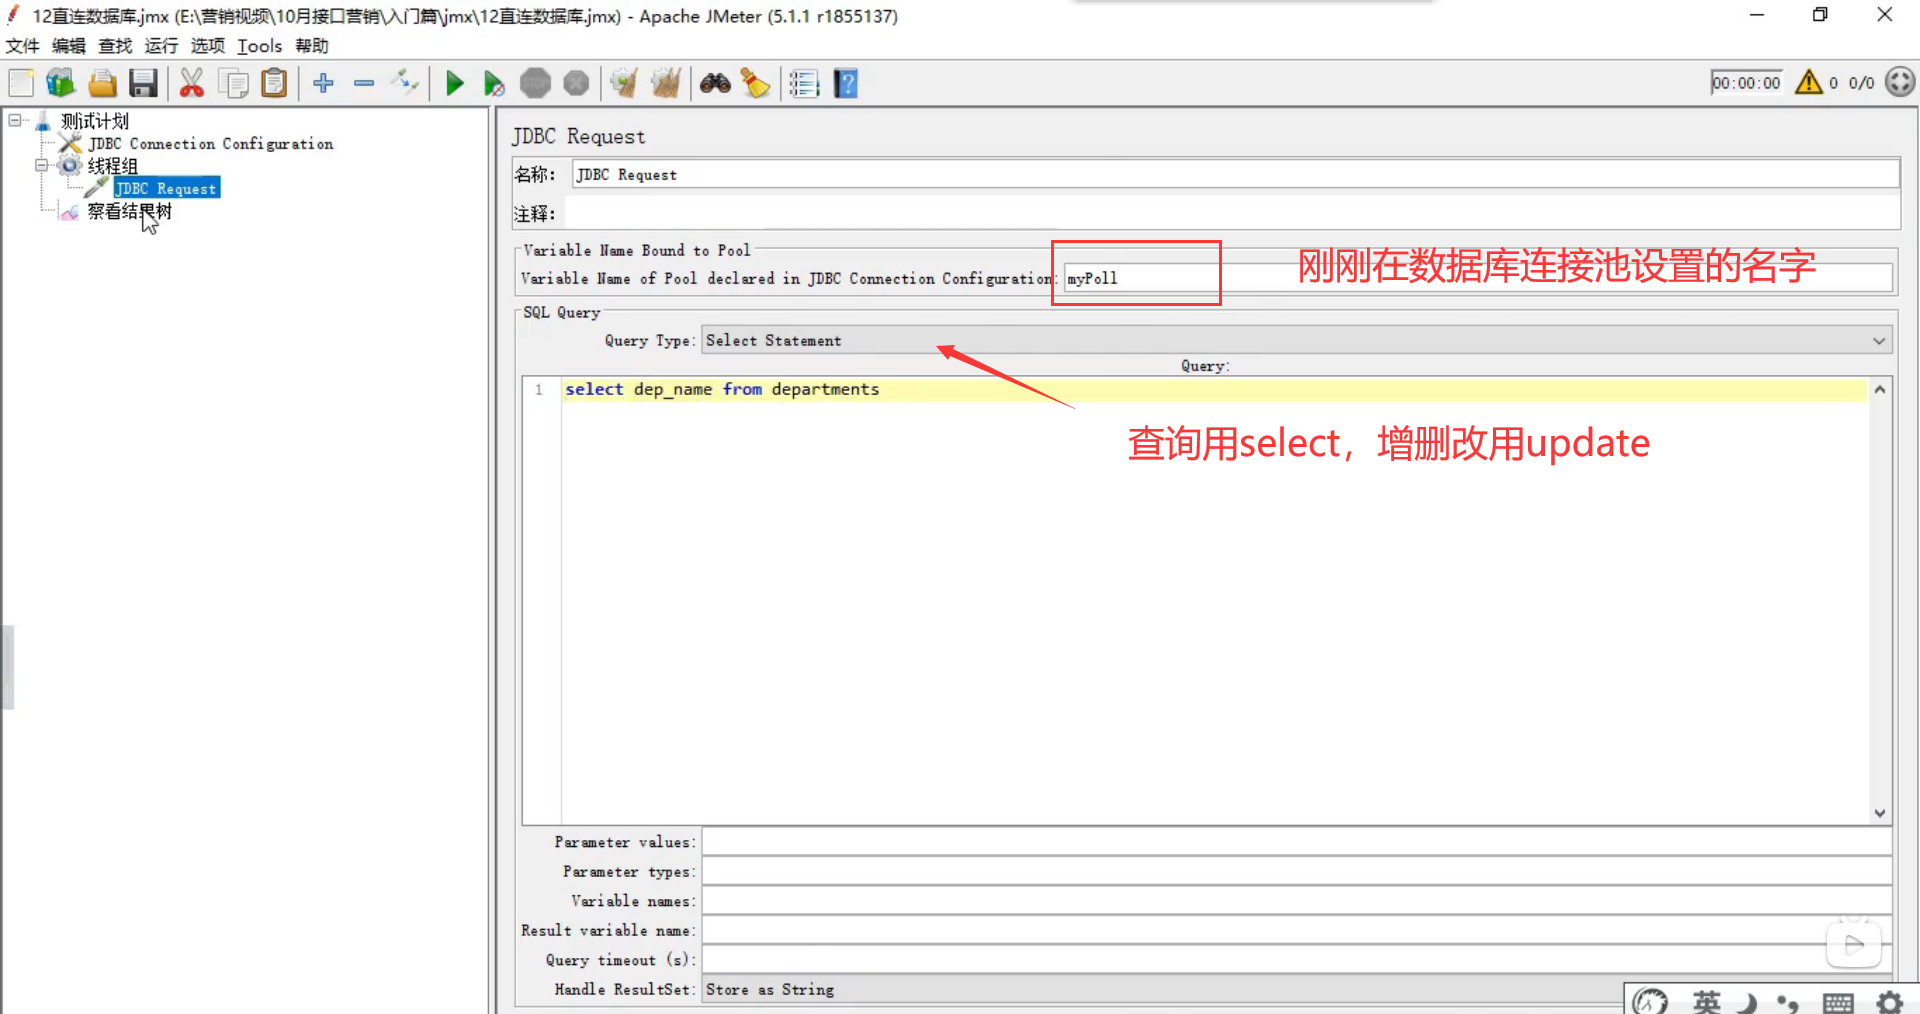
Task: Collapse all nodes with minus icon
Action: click(364, 83)
